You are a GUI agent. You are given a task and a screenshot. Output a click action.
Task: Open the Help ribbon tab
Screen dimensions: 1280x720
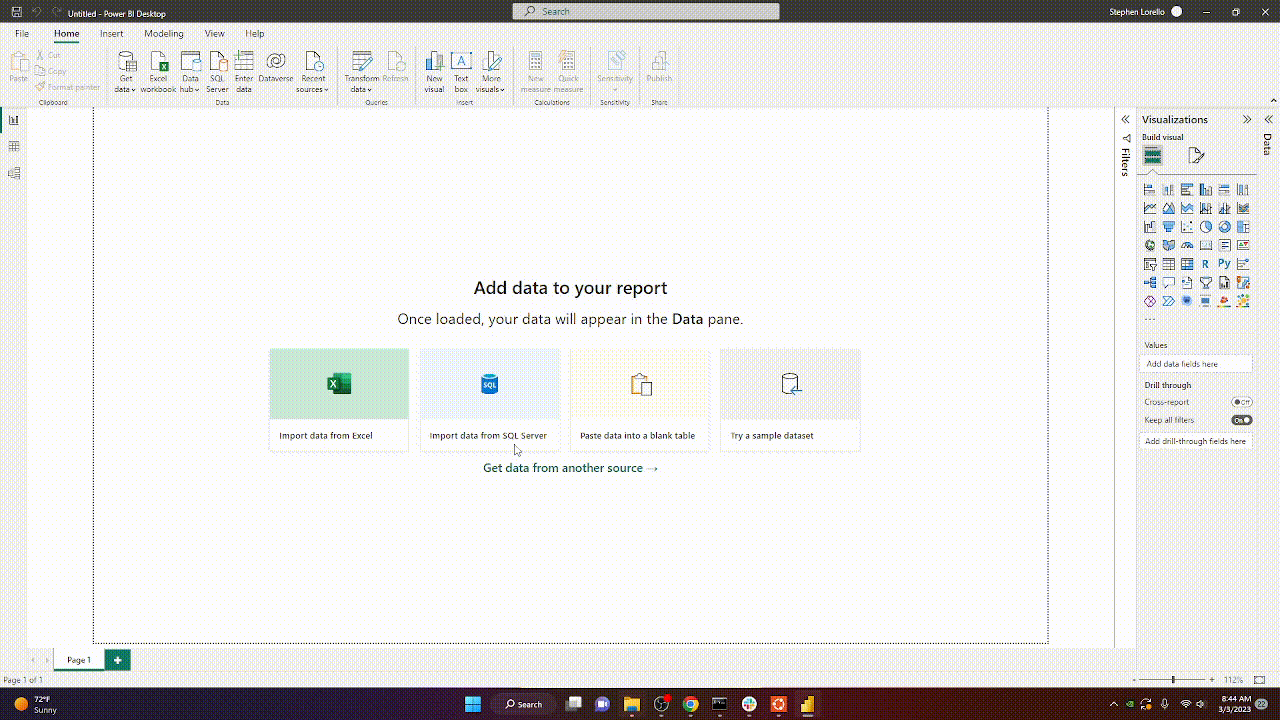coord(255,34)
